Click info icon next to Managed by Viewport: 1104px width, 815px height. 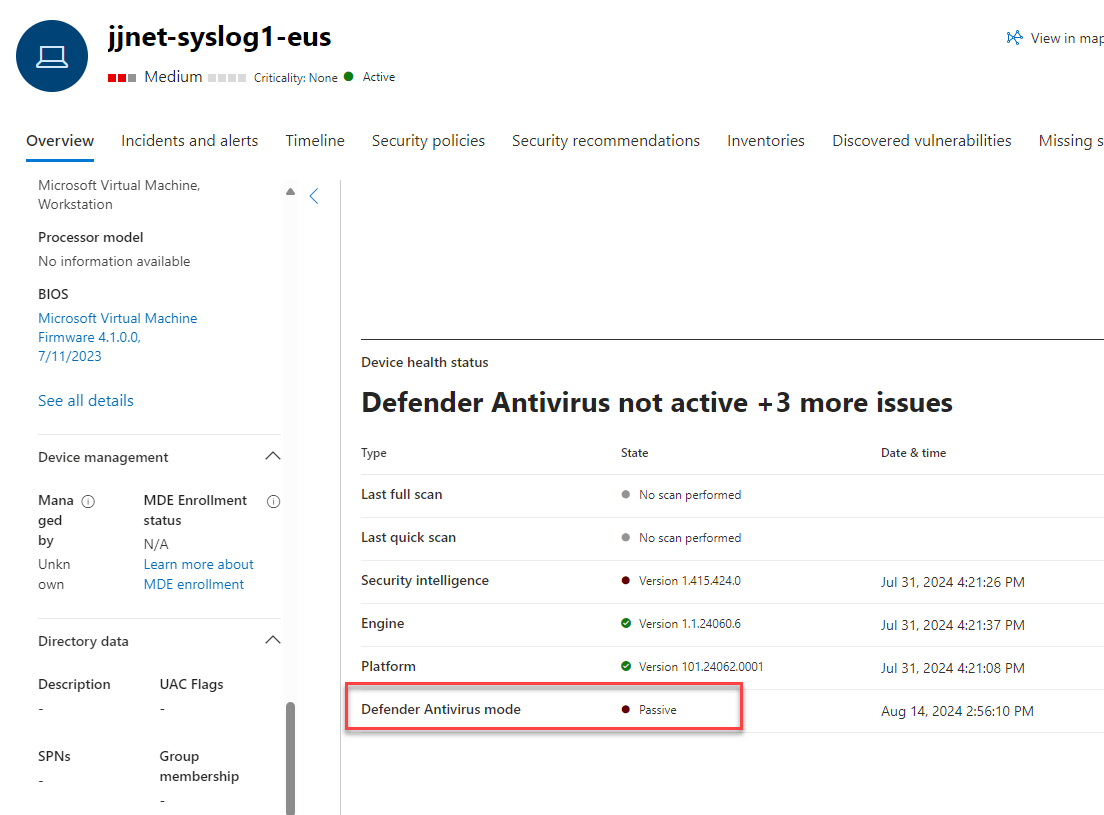tap(88, 501)
